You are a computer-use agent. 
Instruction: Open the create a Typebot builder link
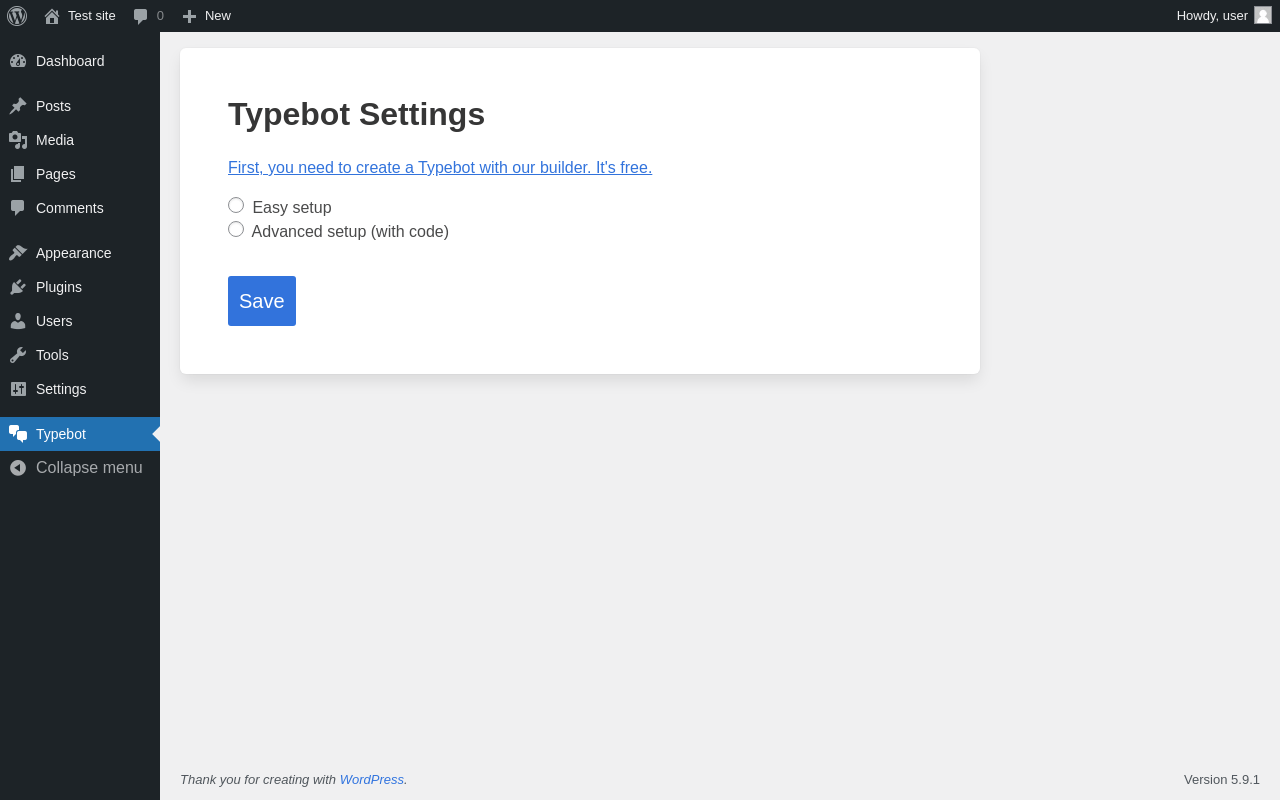pos(440,168)
